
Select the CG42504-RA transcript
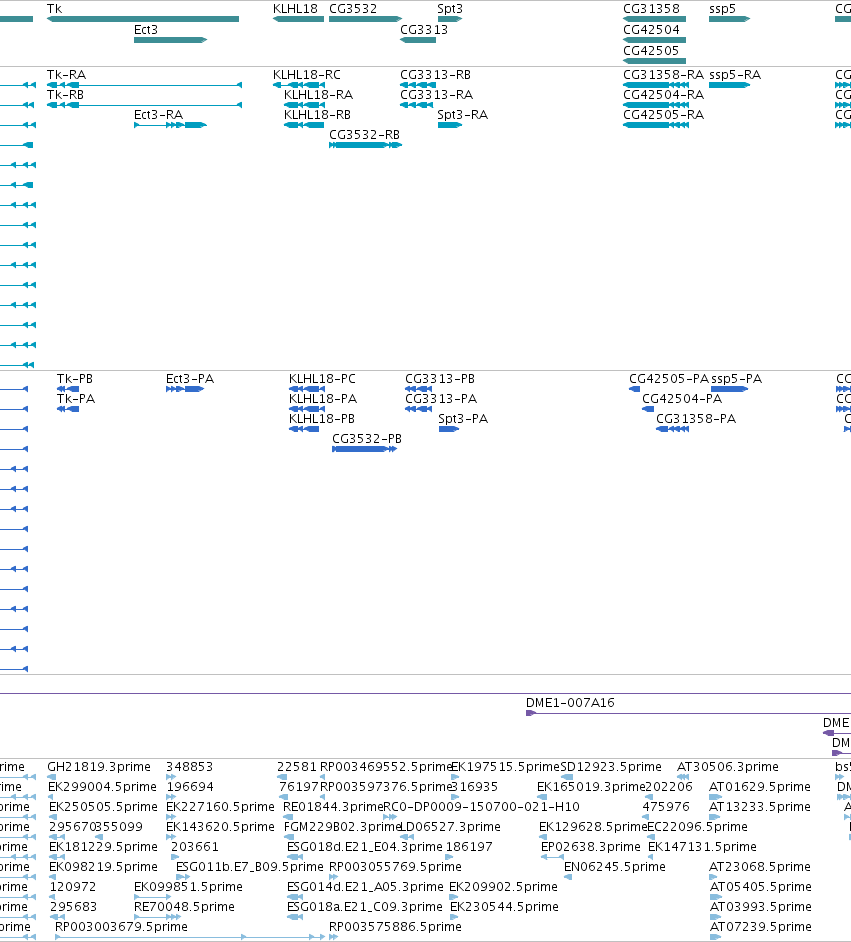tap(656, 105)
